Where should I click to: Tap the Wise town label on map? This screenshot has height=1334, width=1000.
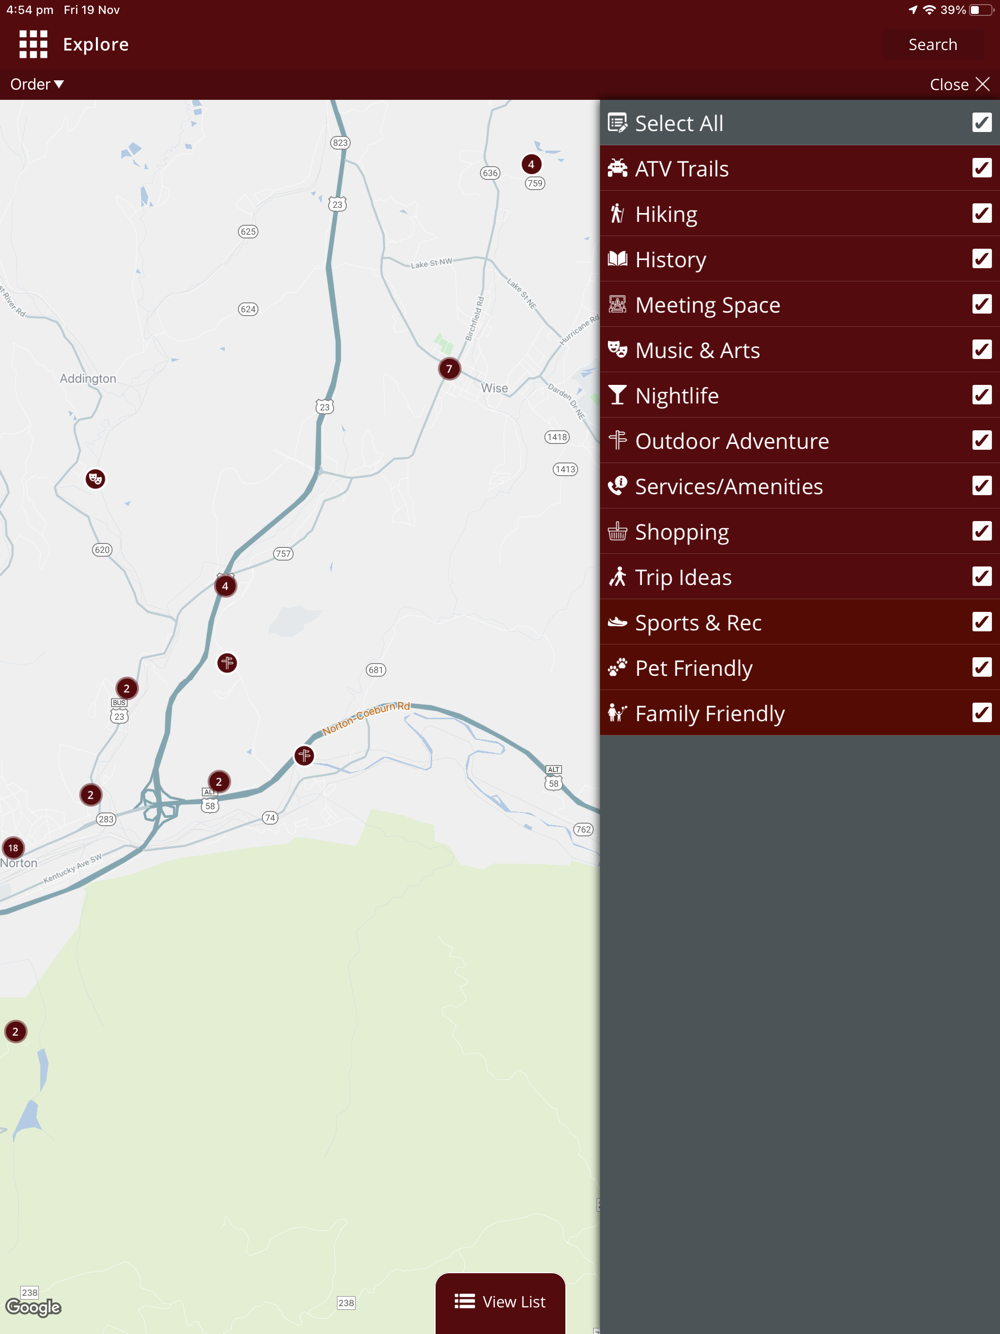tap(494, 388)
